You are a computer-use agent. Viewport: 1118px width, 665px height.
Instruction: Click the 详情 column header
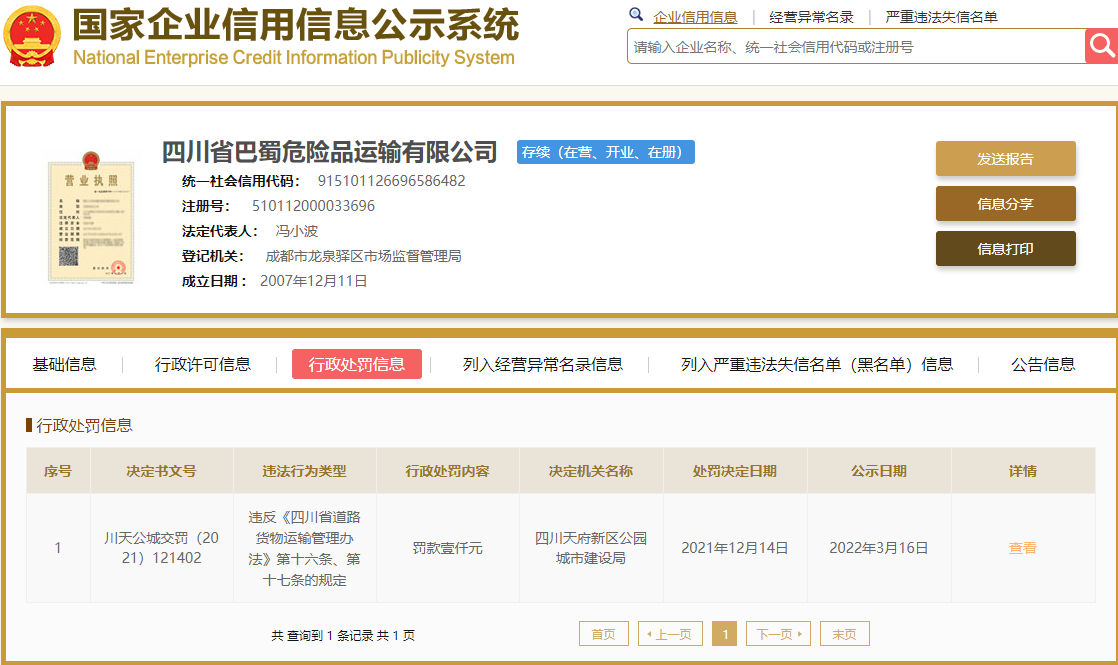(1022, 471)
